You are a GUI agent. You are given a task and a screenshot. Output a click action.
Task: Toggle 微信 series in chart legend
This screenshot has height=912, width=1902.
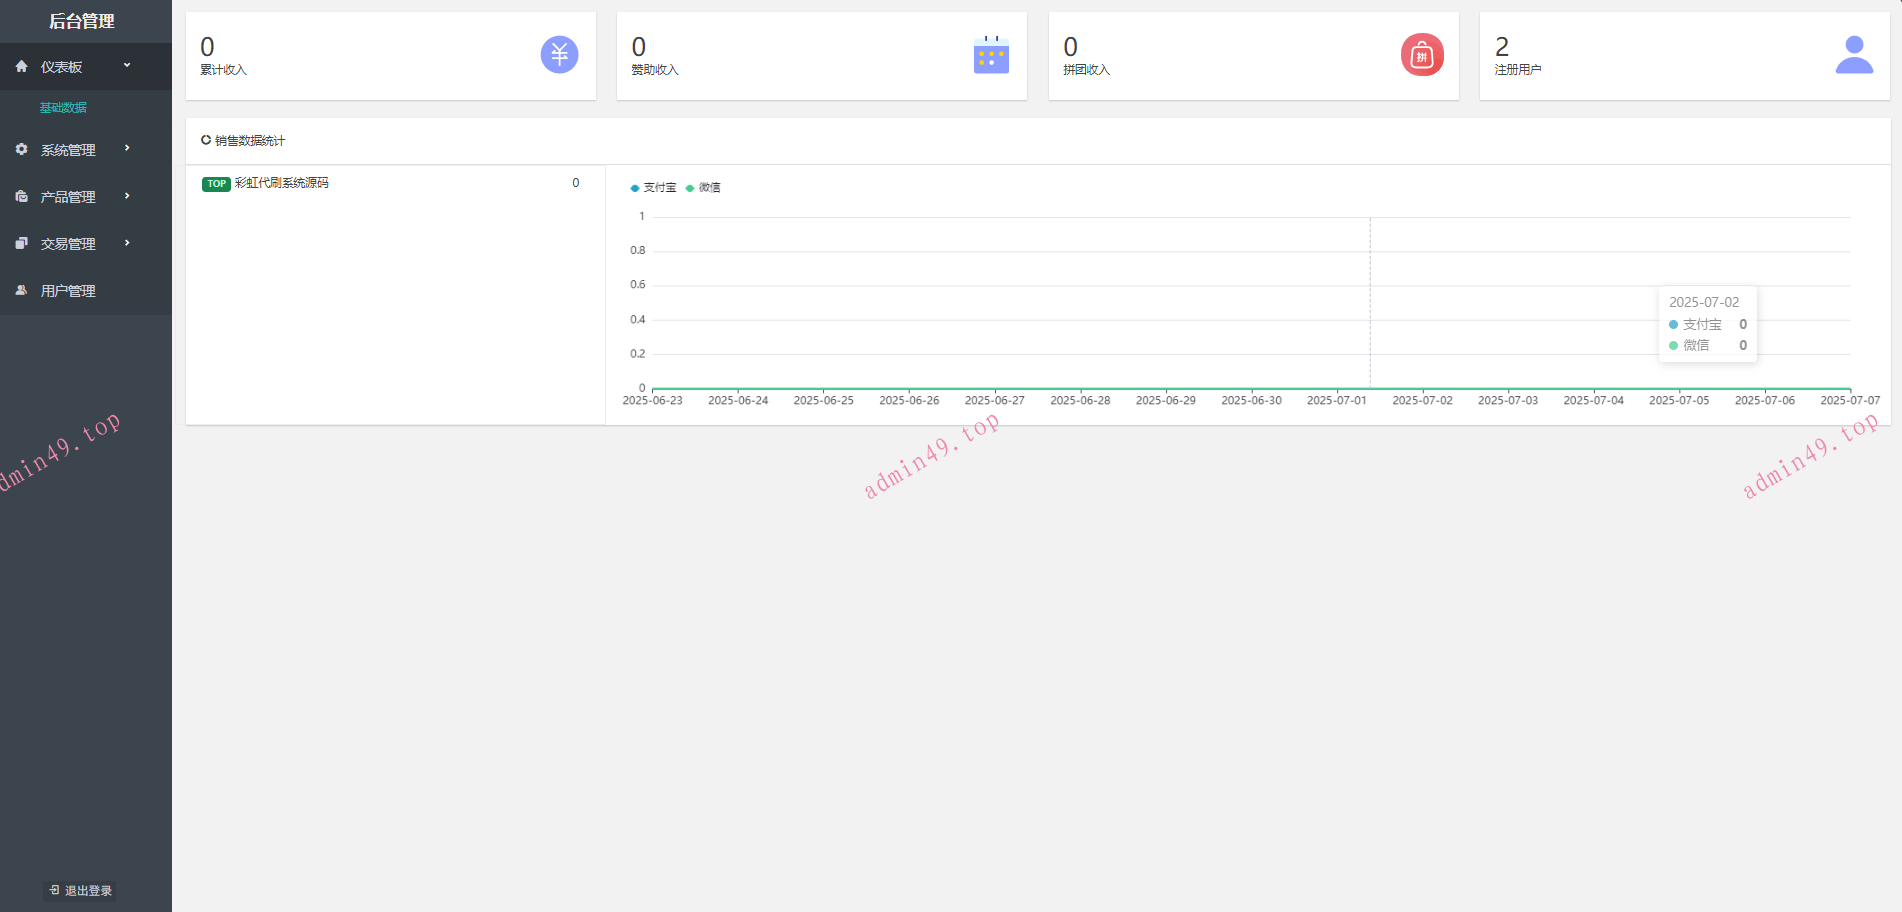pos(704,188)
